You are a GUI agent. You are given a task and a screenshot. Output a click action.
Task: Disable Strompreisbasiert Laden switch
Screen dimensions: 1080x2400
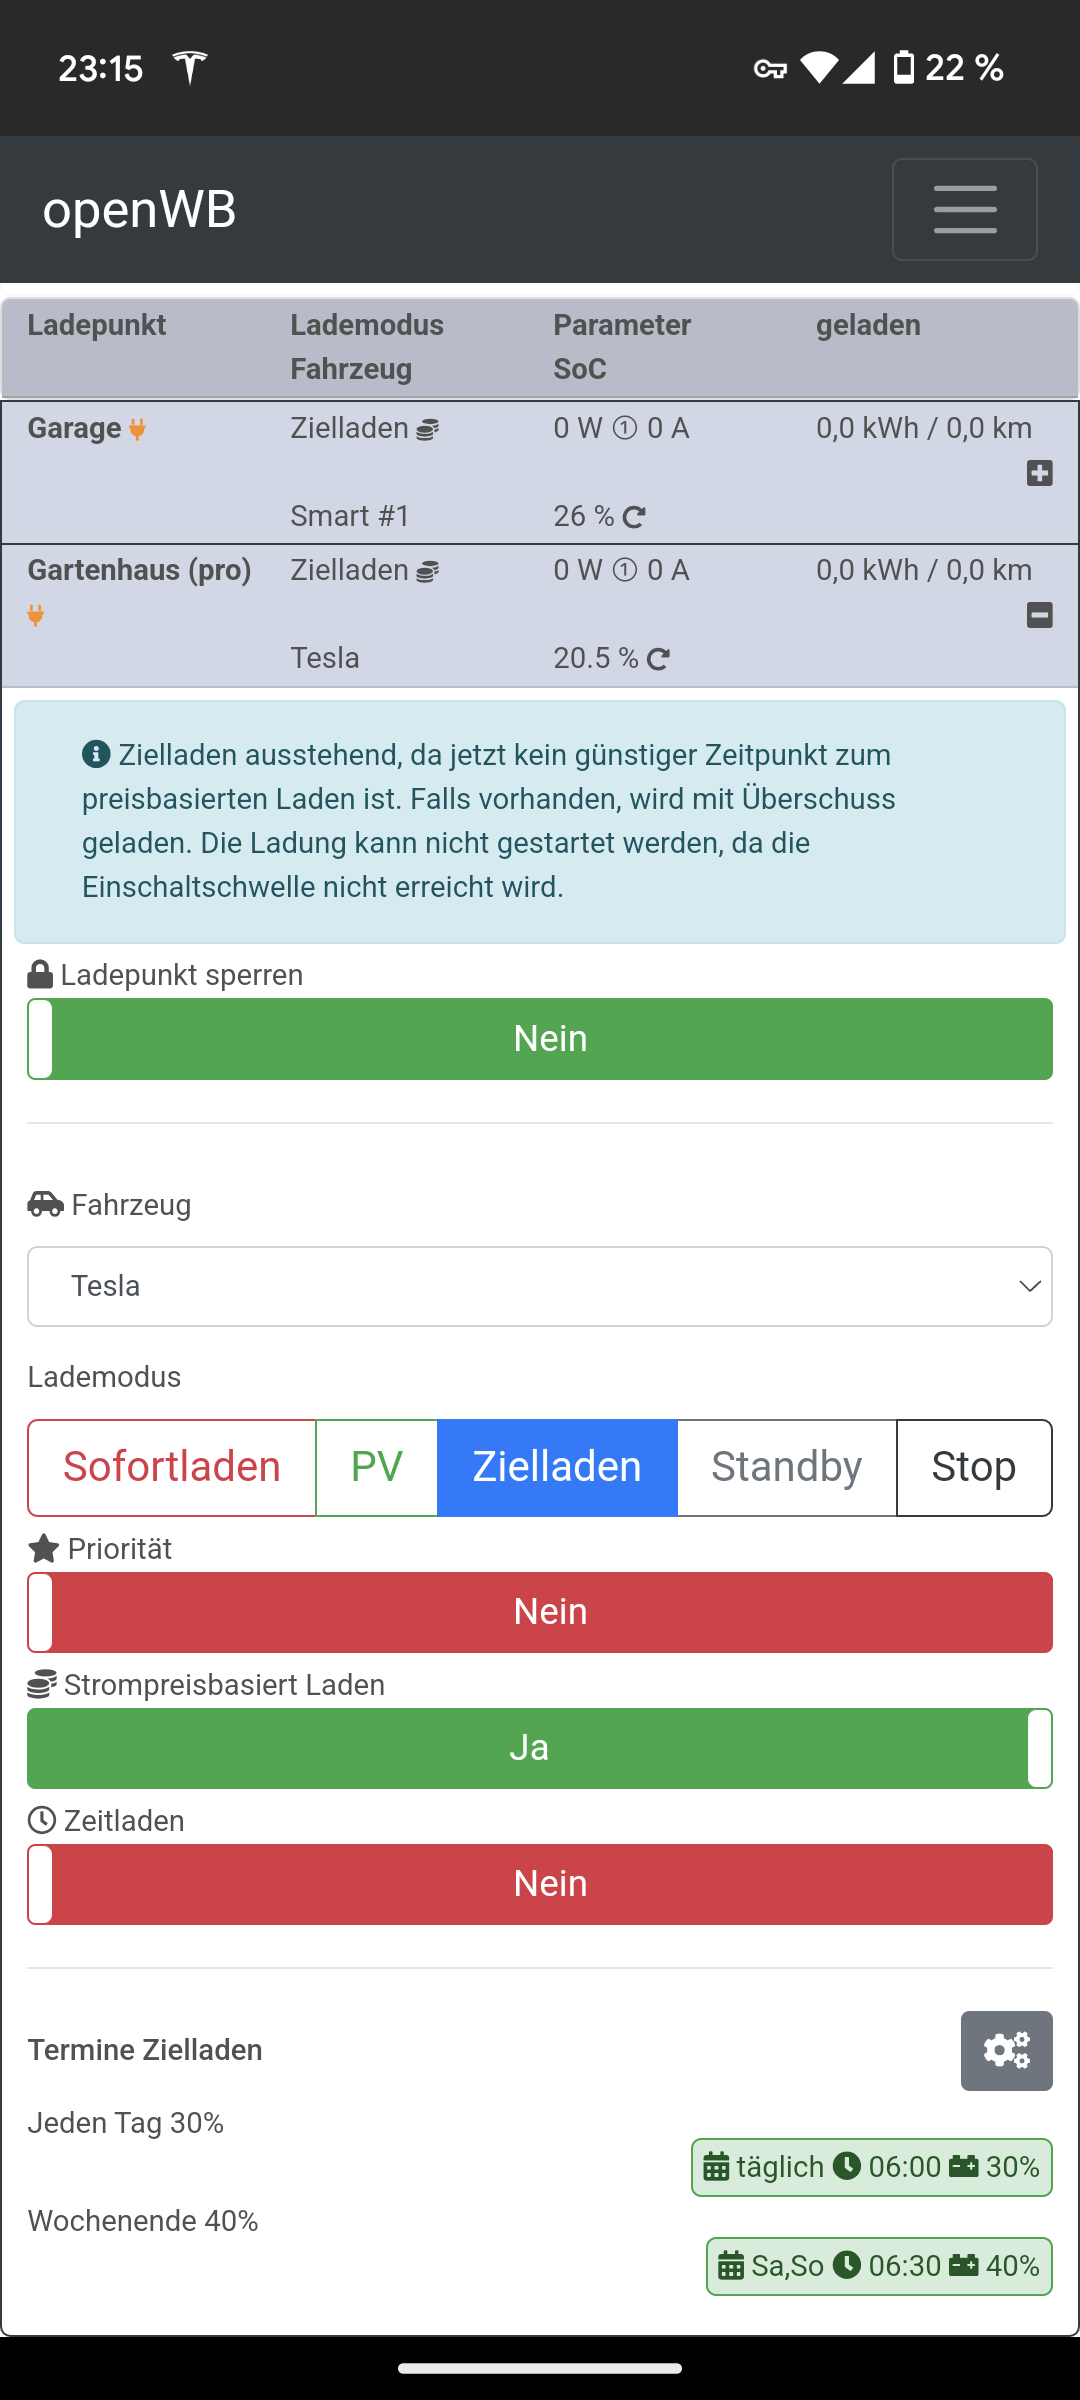pos(540,1748)
